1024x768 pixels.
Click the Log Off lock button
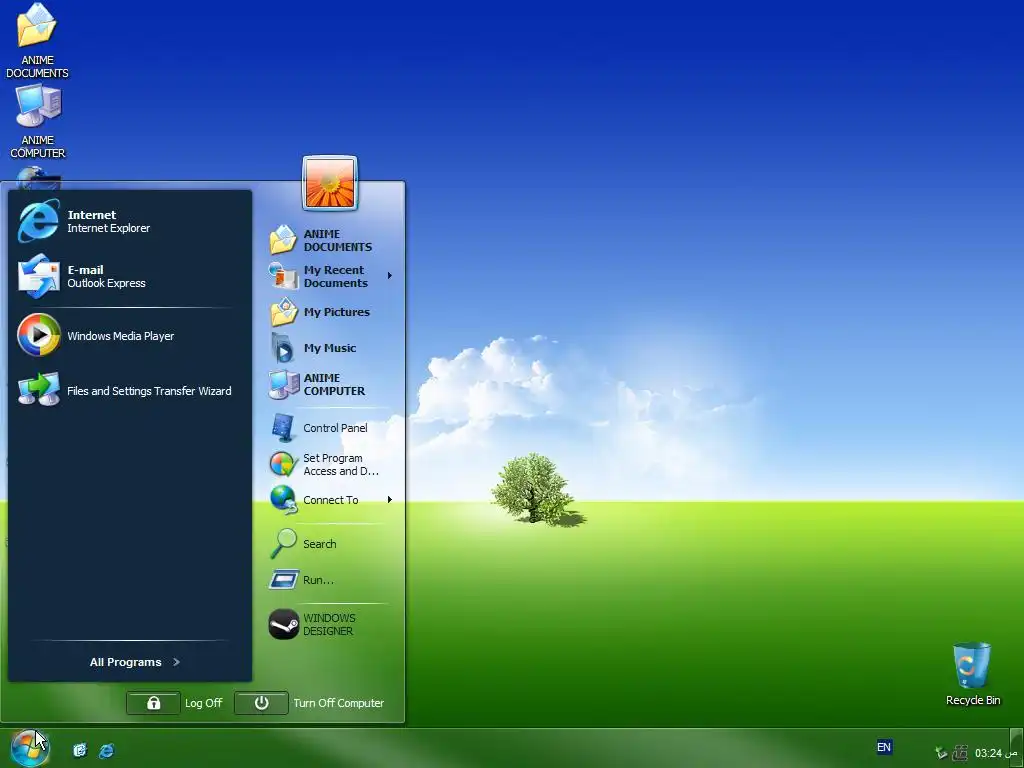click(x=153, y=703)
